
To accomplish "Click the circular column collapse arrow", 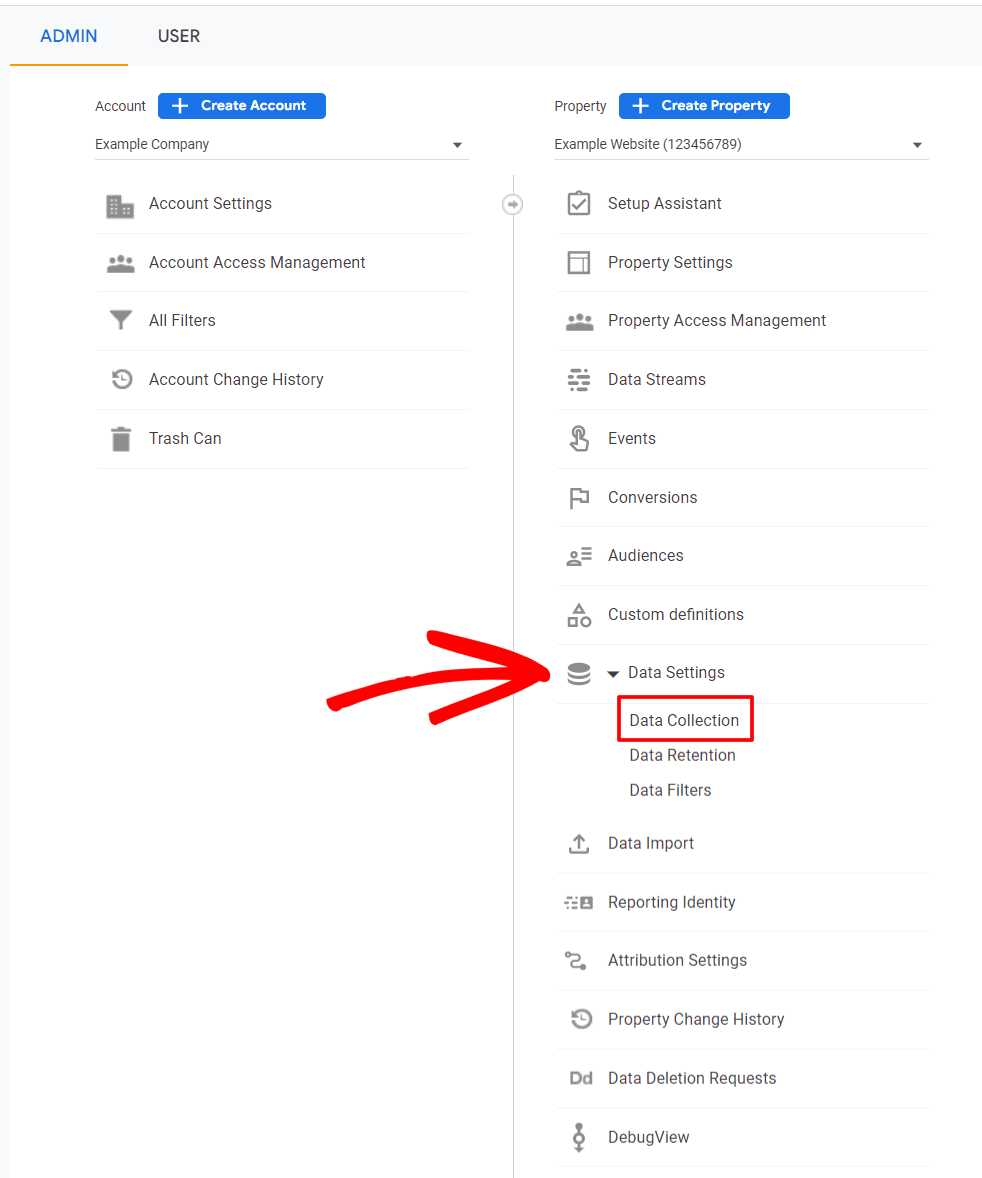I will pos(512,204).
